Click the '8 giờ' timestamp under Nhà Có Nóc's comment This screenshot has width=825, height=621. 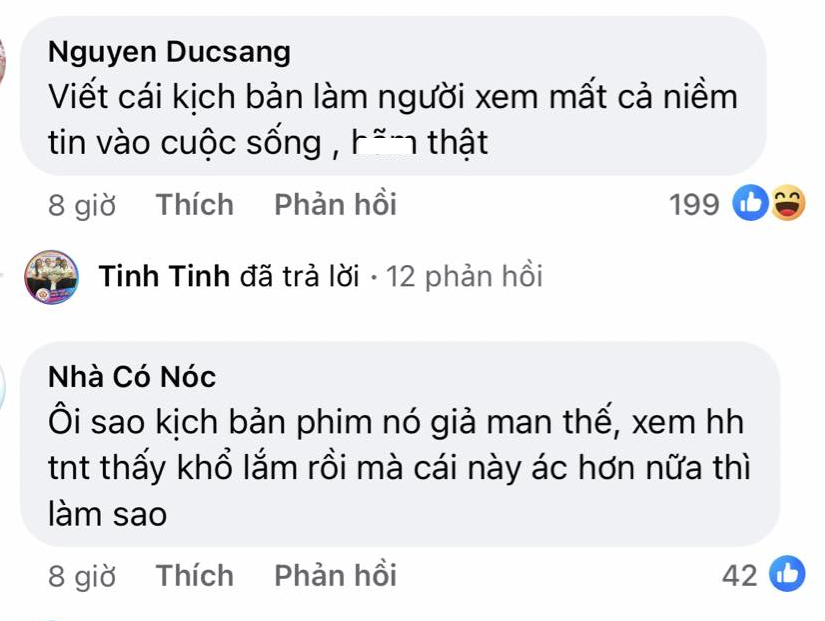(82, 576)
